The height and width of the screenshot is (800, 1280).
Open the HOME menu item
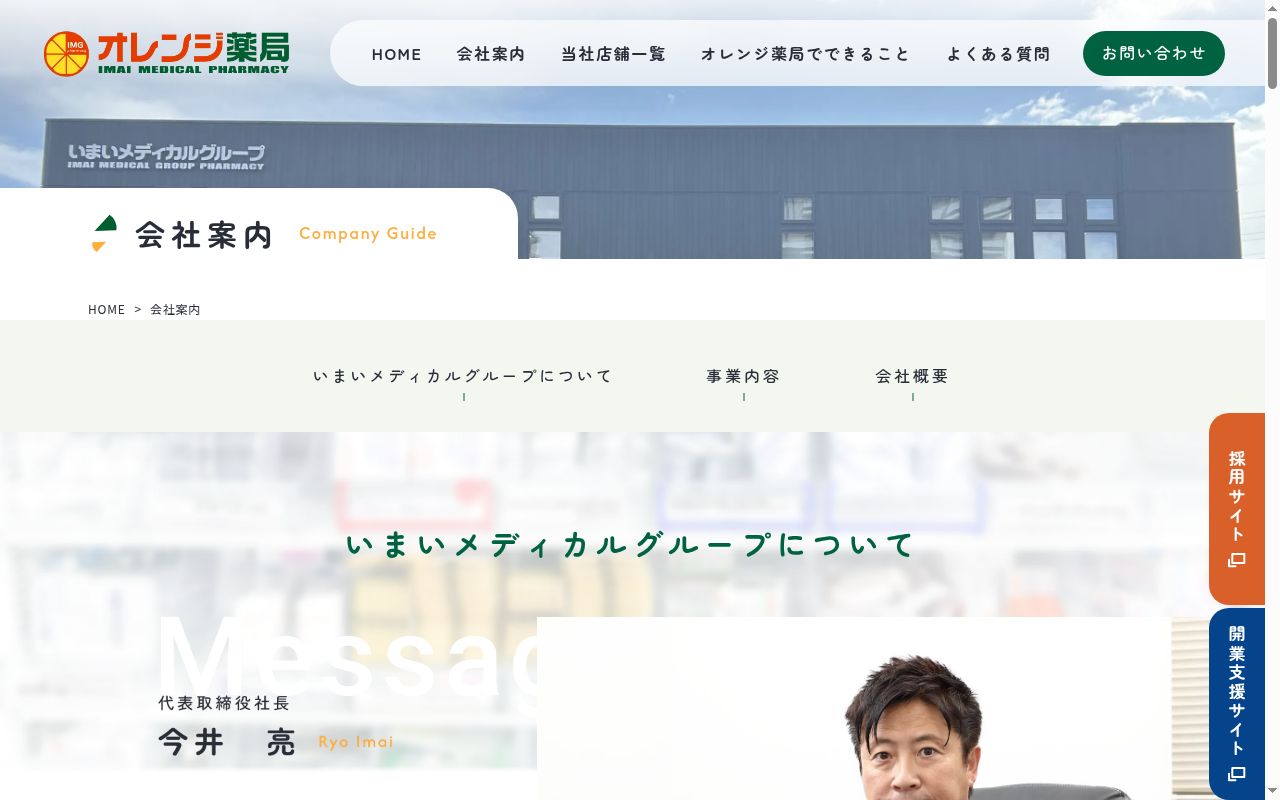pos(397,54)
